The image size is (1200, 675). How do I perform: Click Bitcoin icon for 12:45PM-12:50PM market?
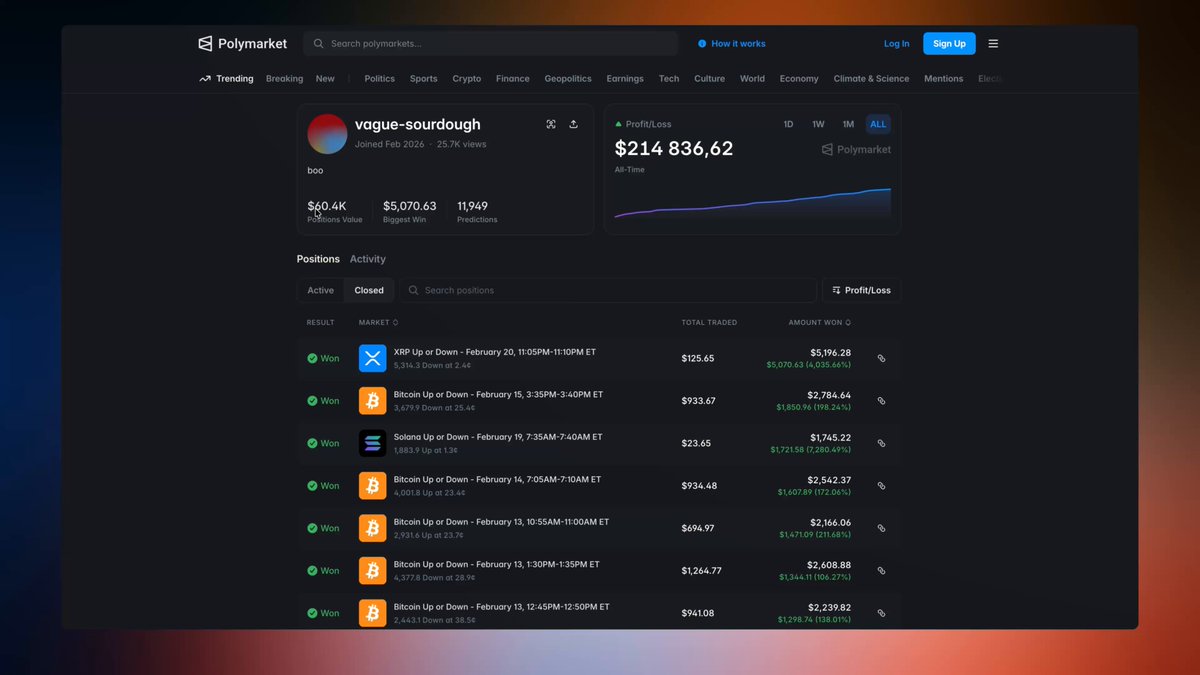coord(372,613)
